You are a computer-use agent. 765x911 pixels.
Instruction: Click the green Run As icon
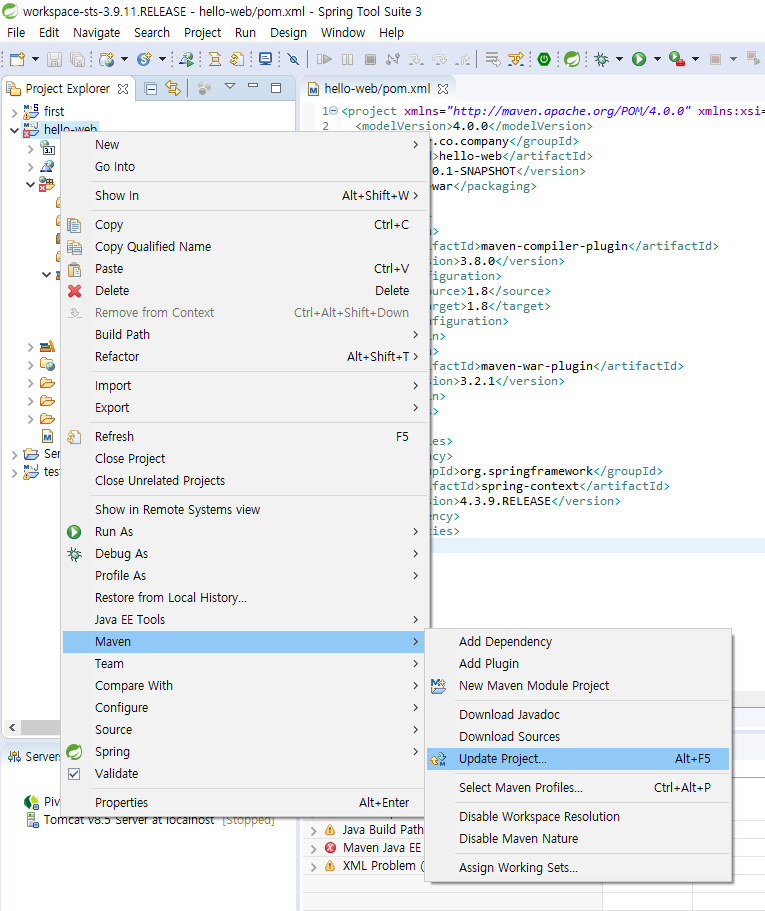[x=74, y=532]
